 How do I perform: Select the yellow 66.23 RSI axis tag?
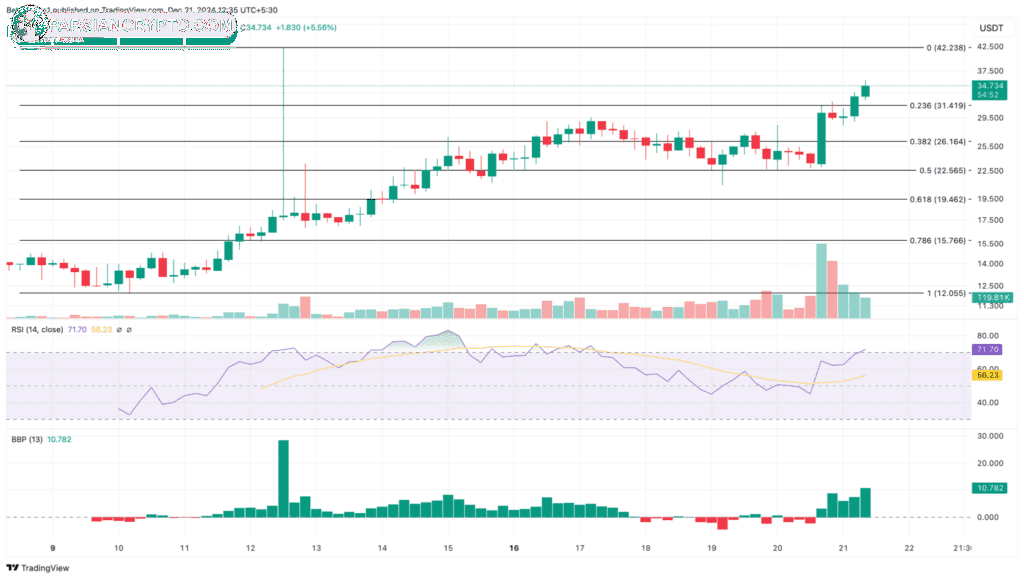[987, 375]
